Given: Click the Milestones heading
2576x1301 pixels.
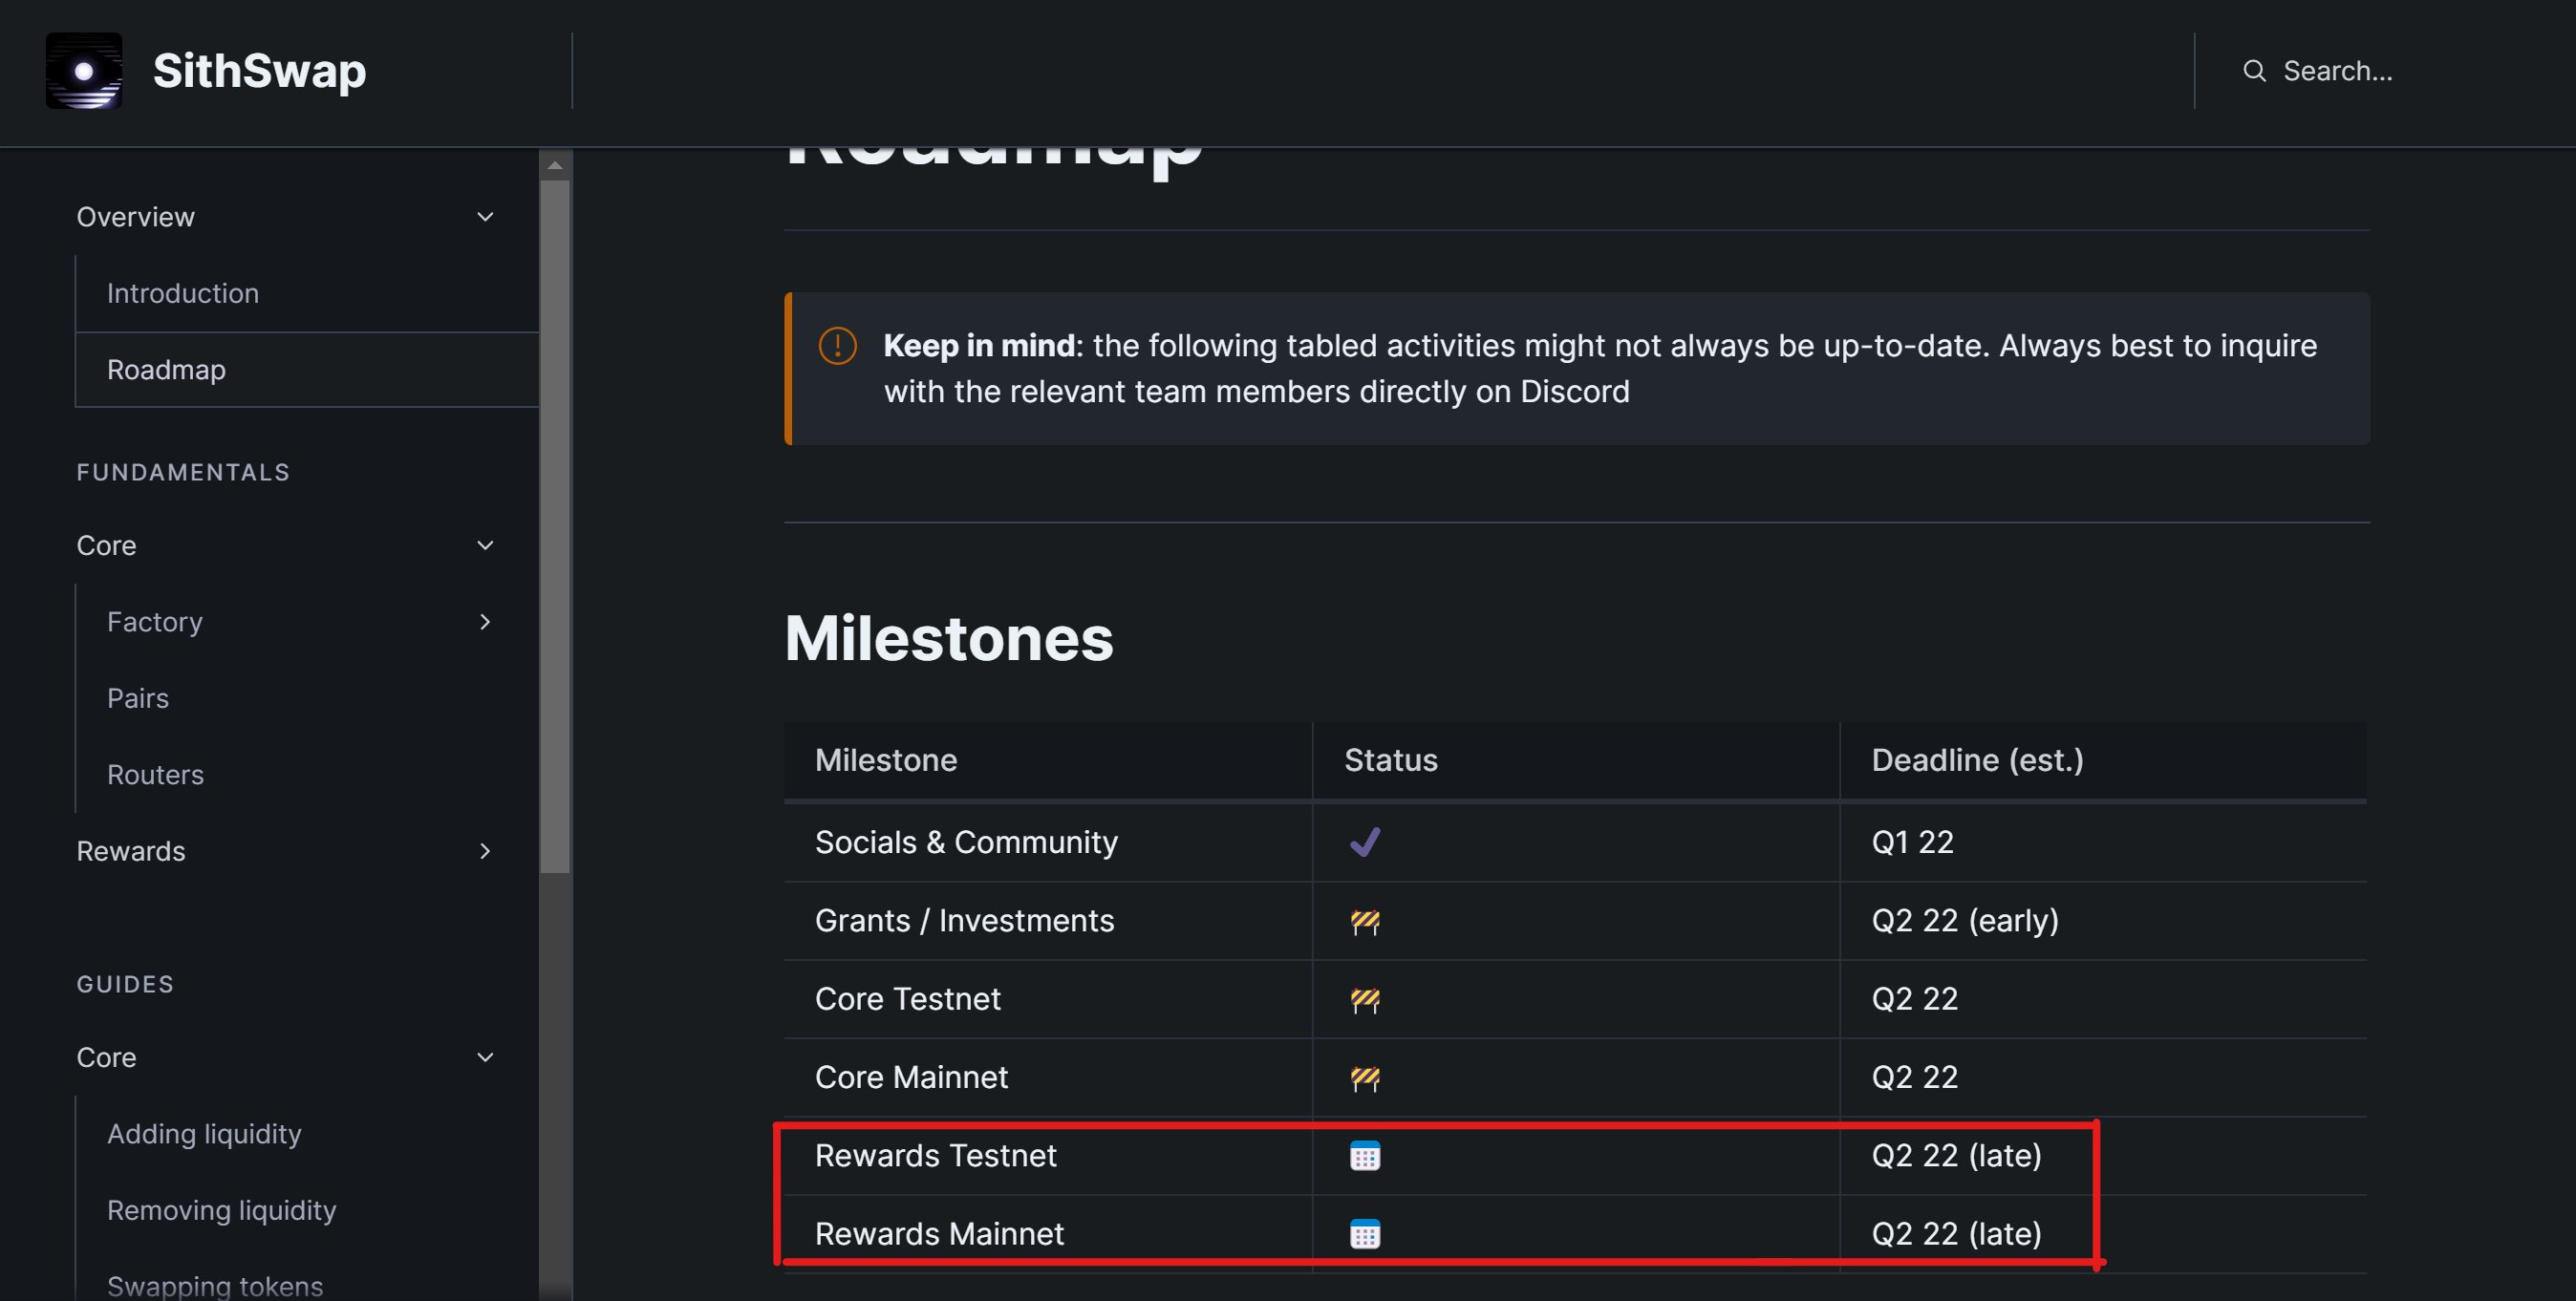Looking at the screenshot, I should (x=949, y=638).
